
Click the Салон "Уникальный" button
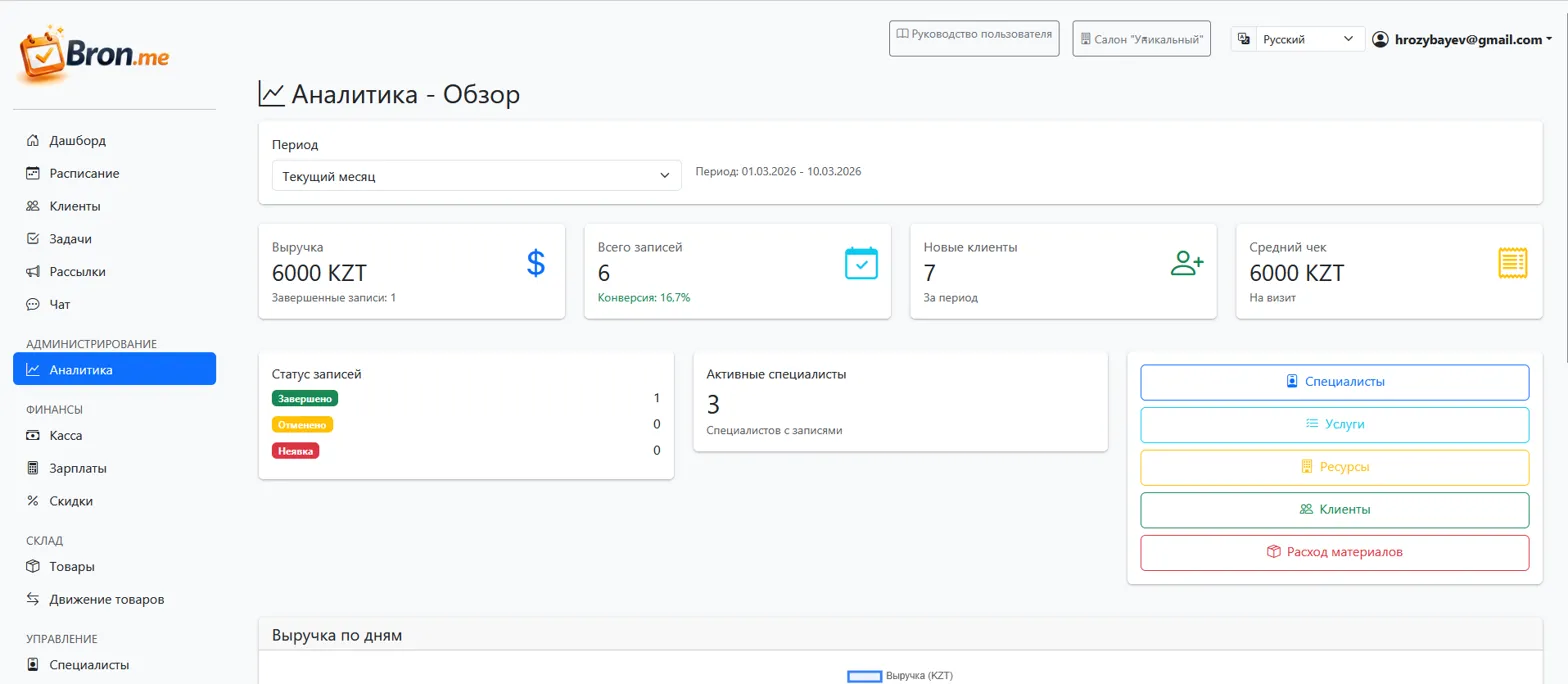tap(1141, 40)
